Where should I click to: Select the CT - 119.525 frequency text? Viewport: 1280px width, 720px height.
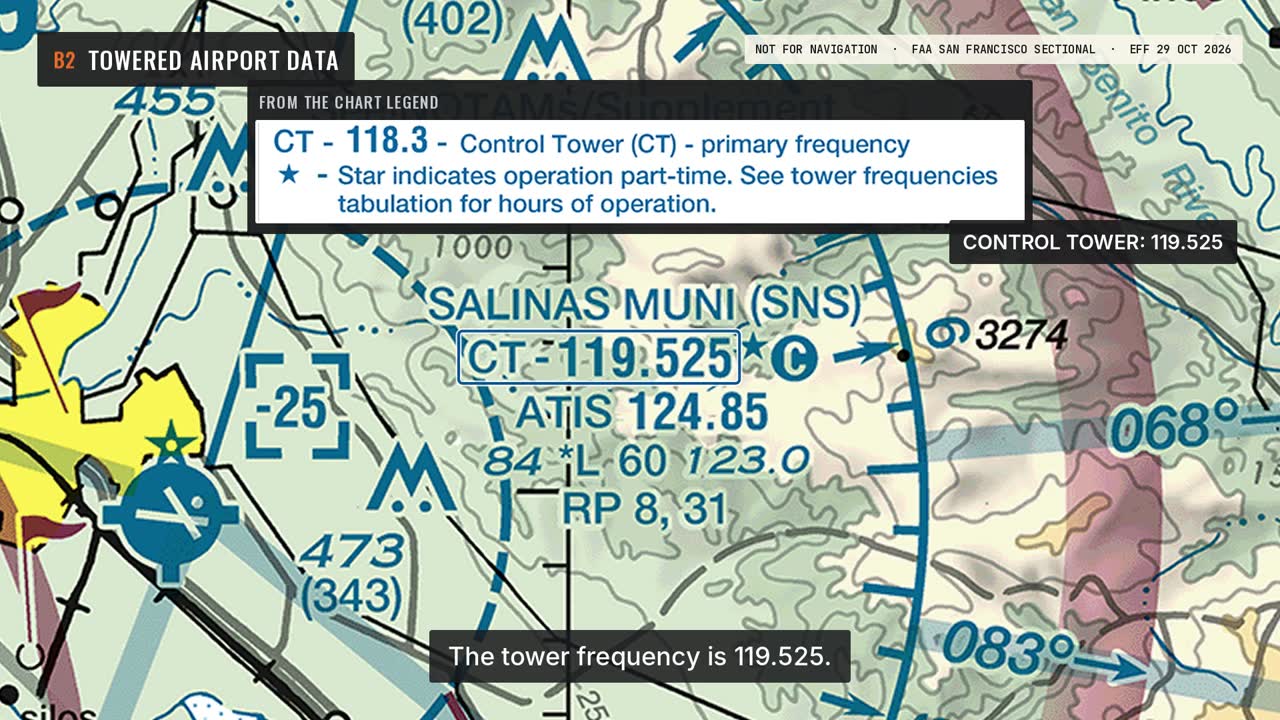599,357
